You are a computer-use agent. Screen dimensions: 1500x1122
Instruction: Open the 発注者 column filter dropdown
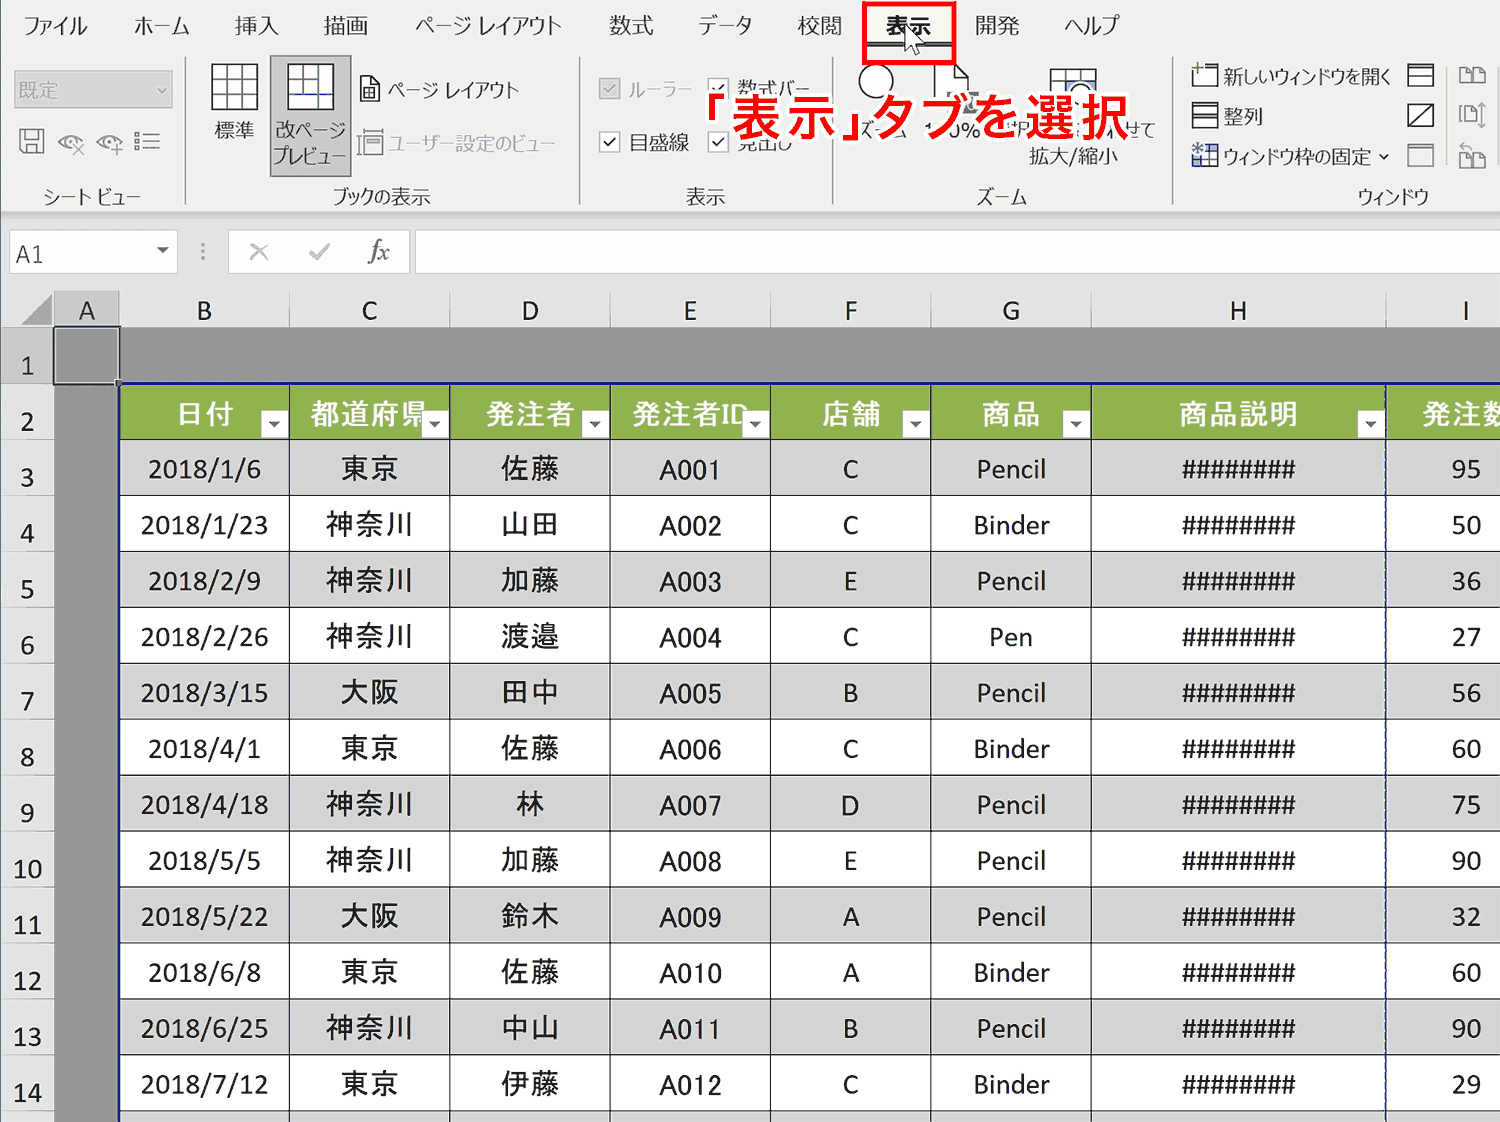pos(595,424)
